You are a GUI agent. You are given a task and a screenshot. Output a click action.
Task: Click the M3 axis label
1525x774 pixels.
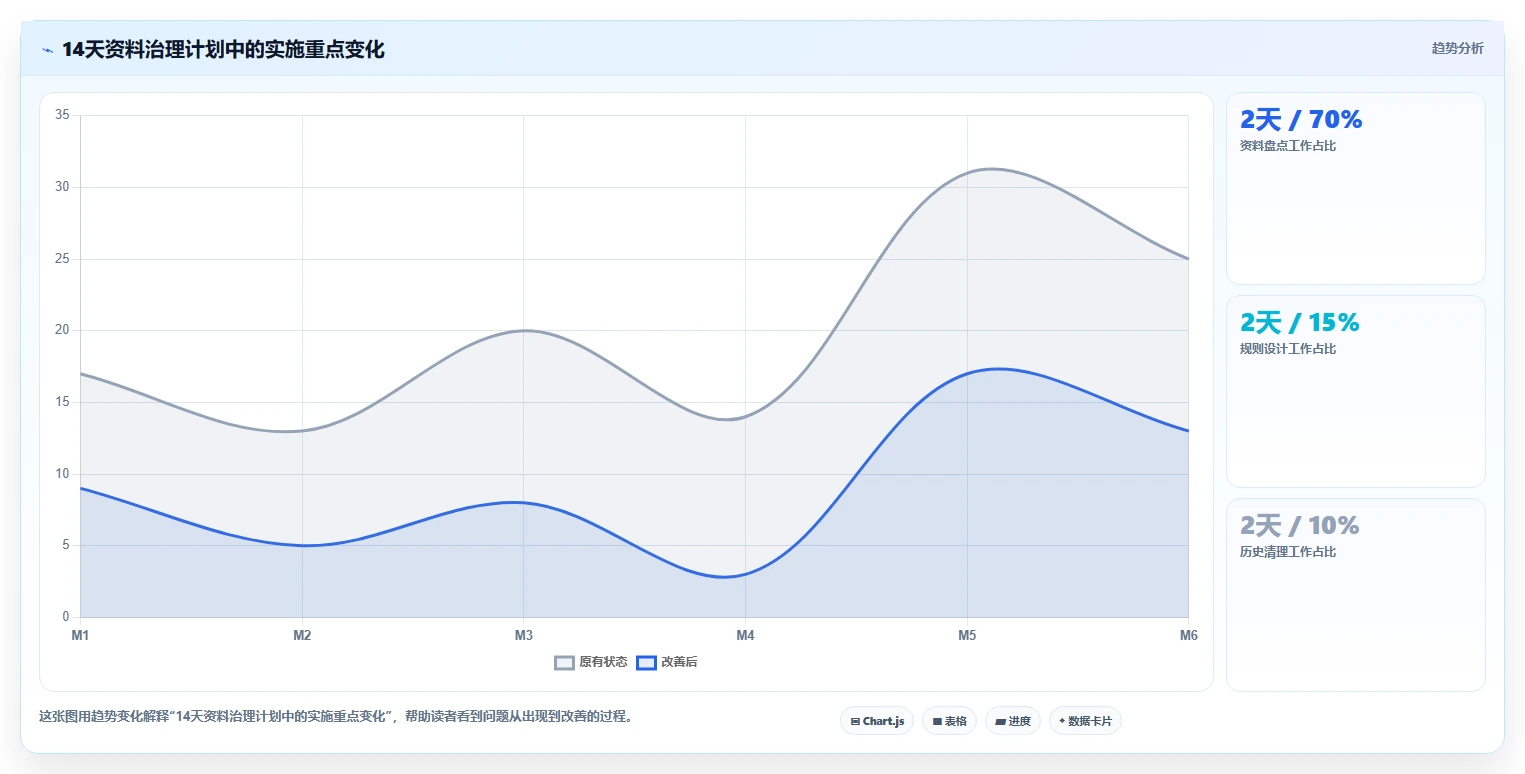(523, 635)
